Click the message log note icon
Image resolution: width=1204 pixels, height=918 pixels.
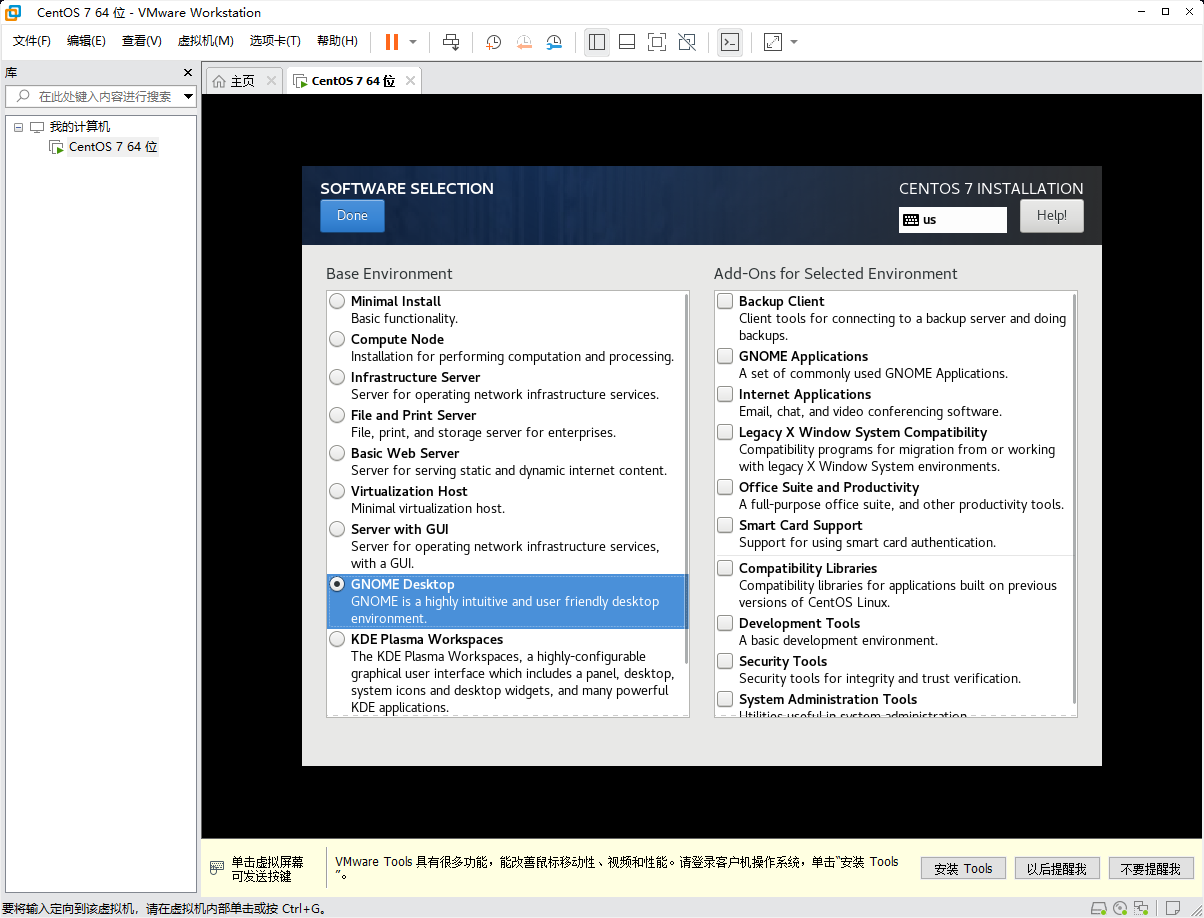[x=1171, y=908]
